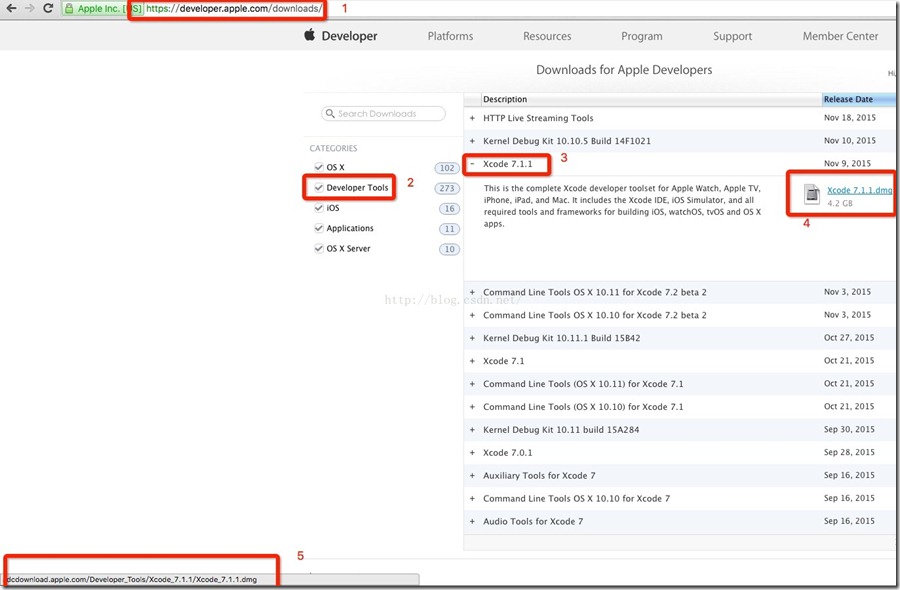The height and width of the screenshot is (590, 900).
Task: Click the Sep 30, 2015 release date
Action: 849,429
